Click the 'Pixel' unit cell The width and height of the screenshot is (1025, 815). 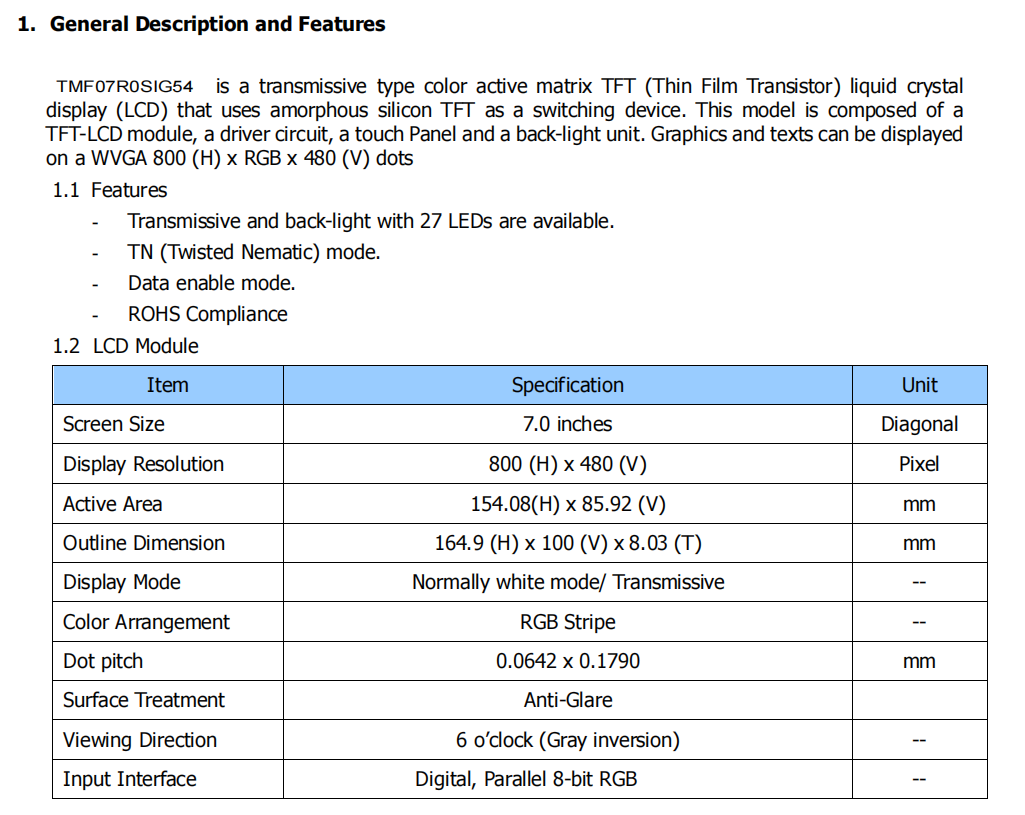click(920, 464)
